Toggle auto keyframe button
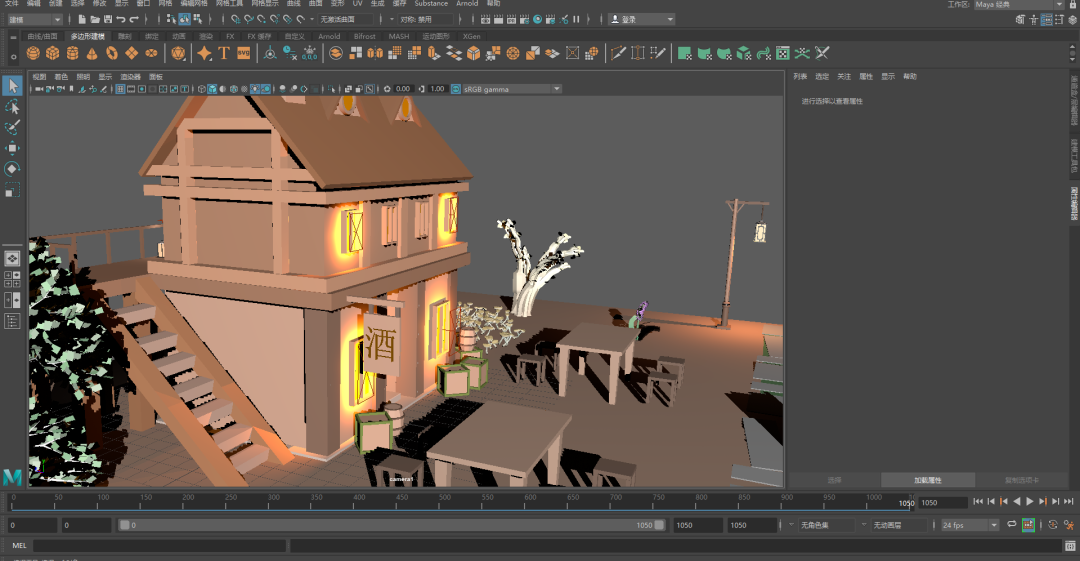The height and width of the screenshot is (561, 1080). (1028, 524)
